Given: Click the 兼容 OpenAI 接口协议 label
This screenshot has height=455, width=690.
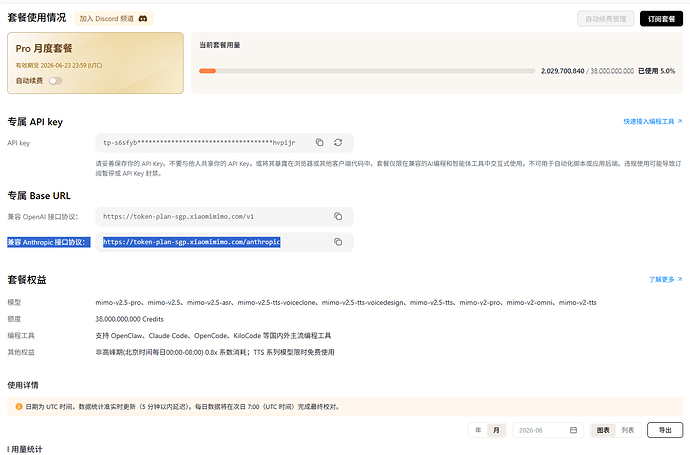Looking at the screenshot, I should pos(43,216).
